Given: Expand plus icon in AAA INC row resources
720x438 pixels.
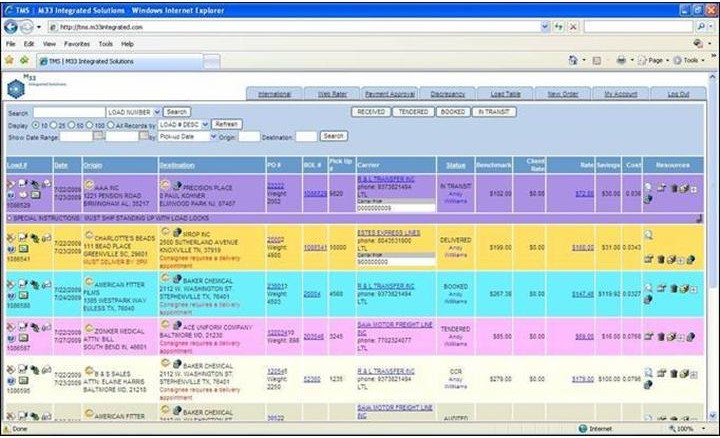Looking at the screenshot, I should point(694,189).
